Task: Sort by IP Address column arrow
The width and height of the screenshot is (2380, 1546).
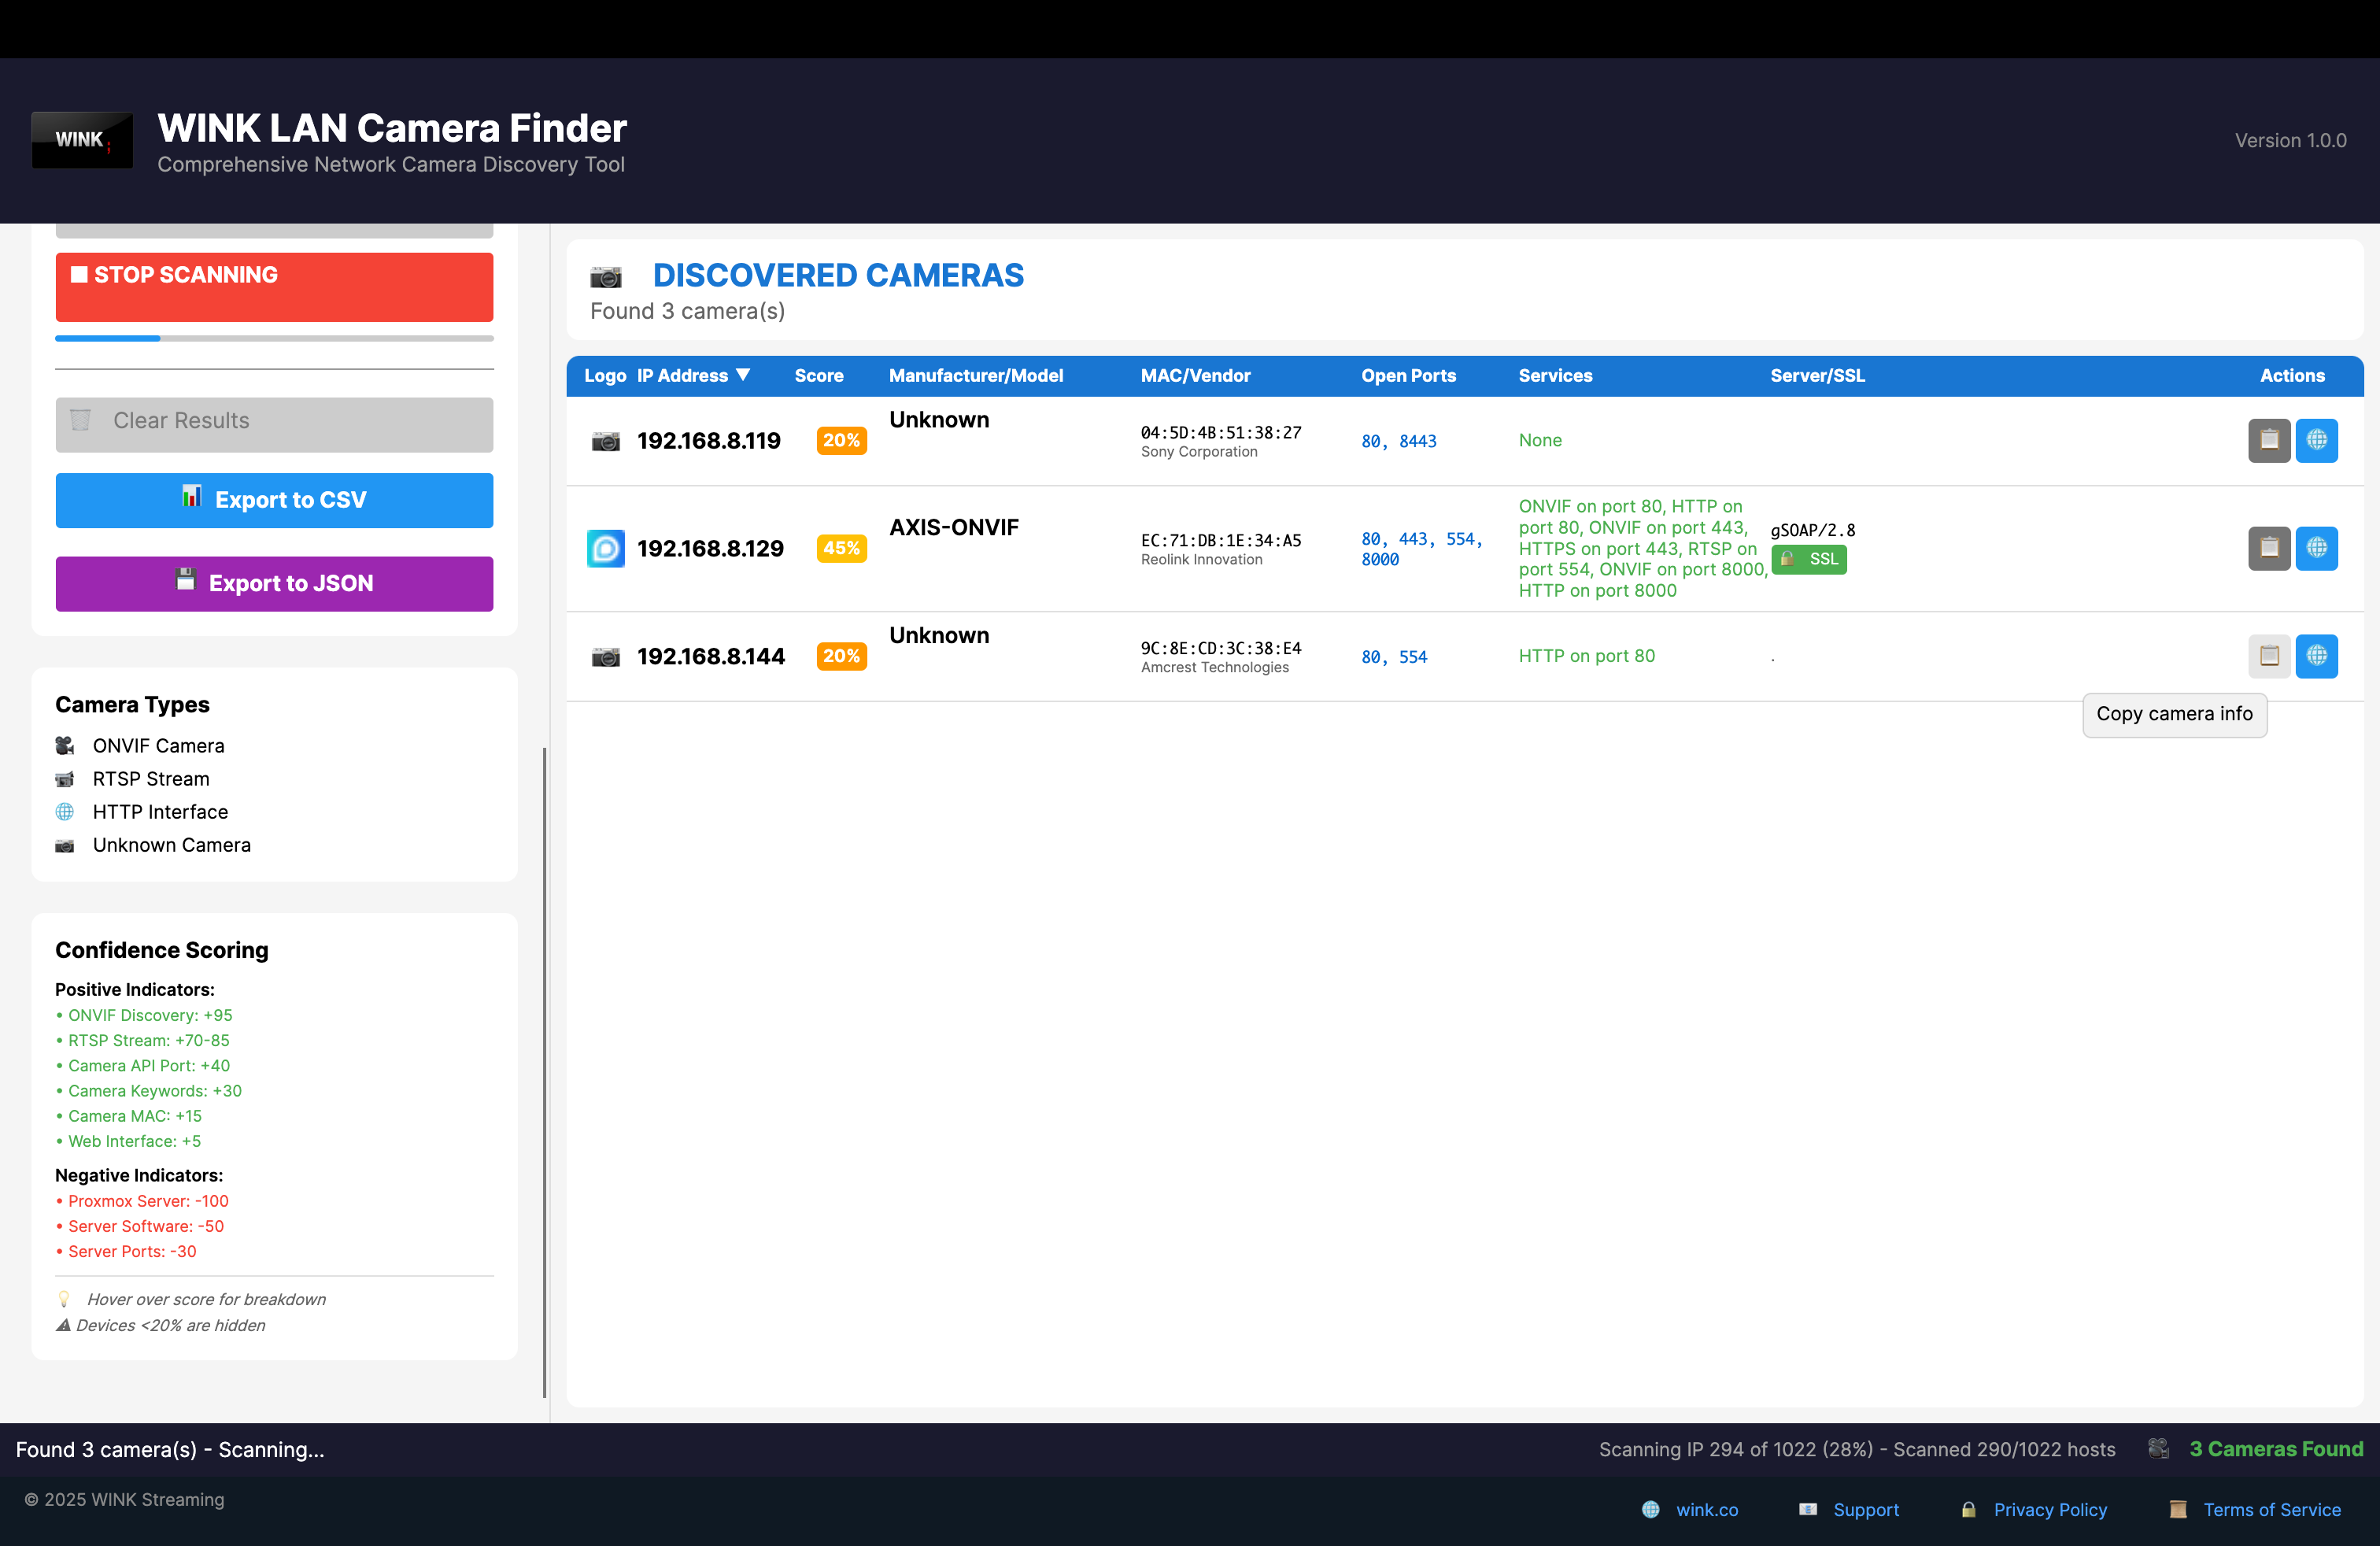Action: [x=742, y=375]
